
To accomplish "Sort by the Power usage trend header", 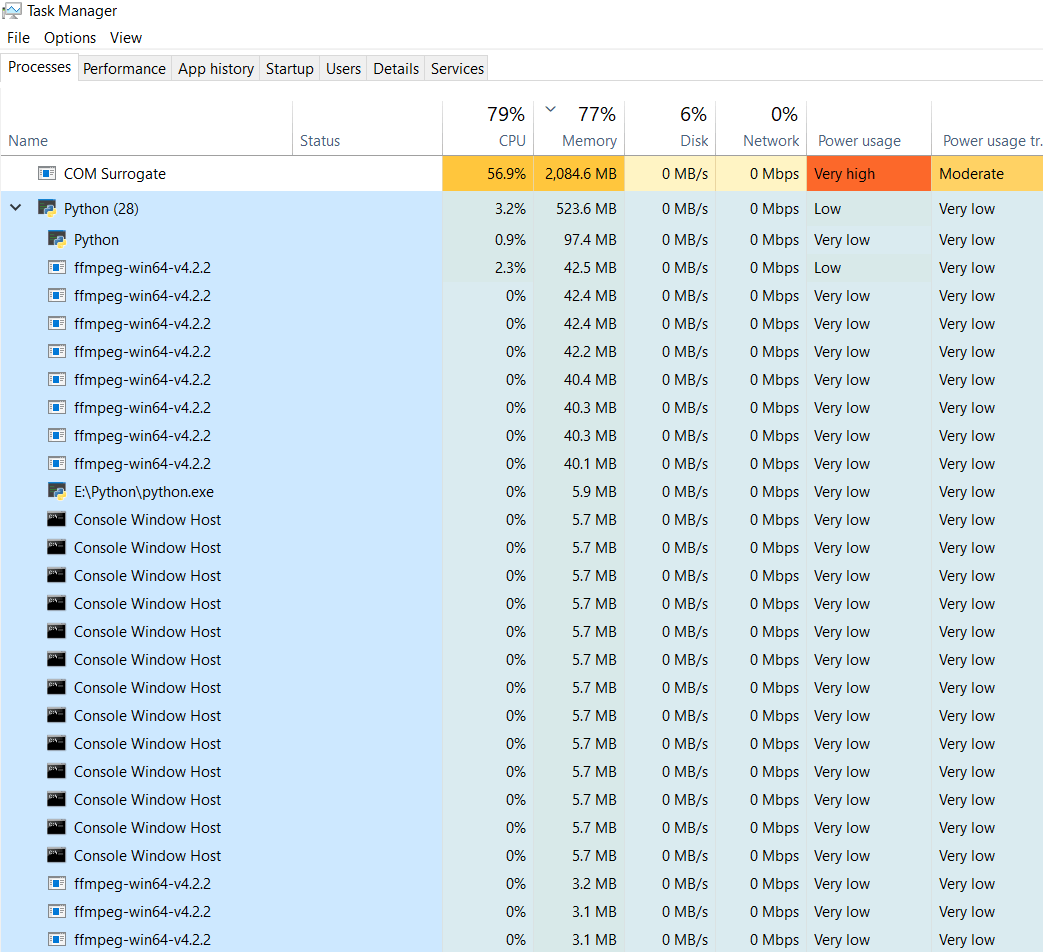I will click(x=987, y=128).
